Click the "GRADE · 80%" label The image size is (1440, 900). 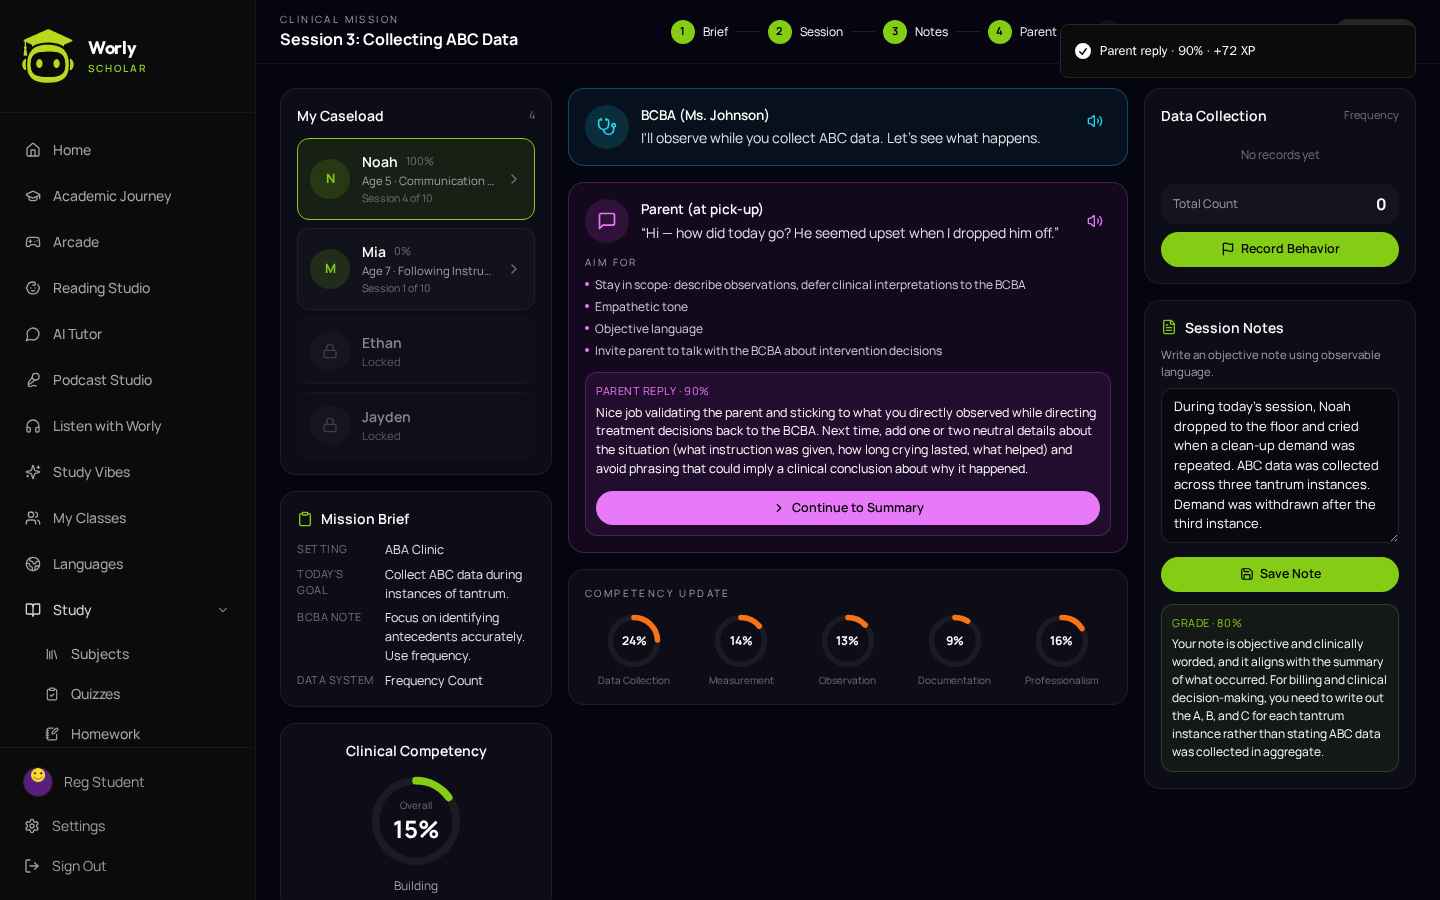pos(1207,623)
